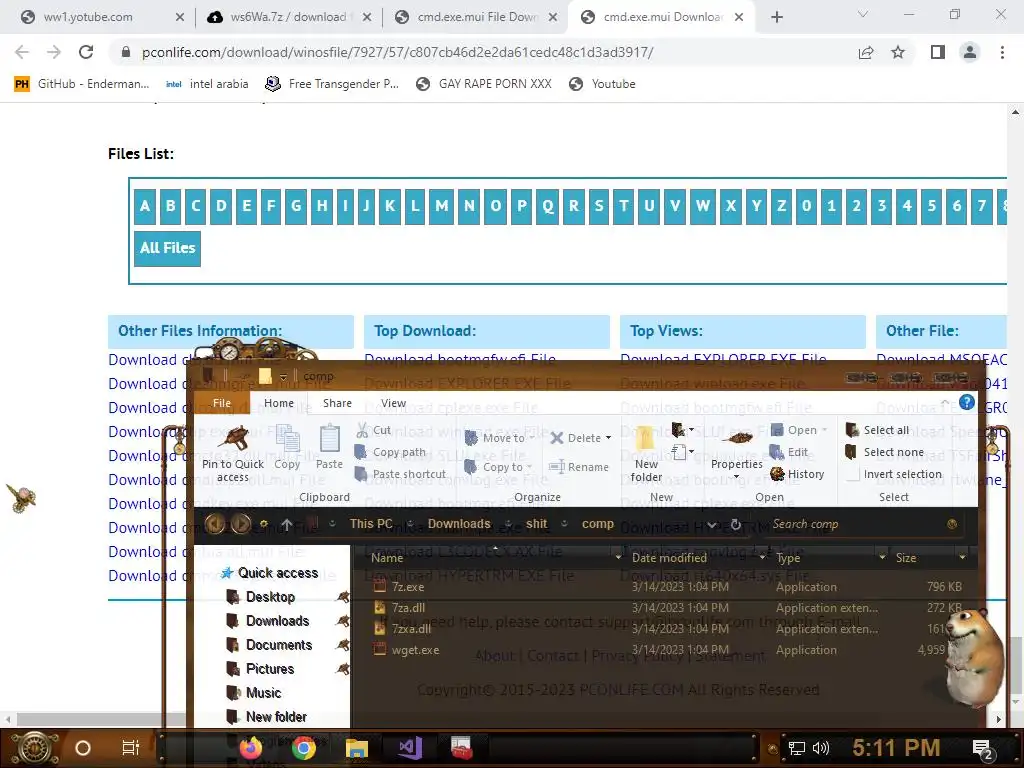The width and height of the screenshot is (1024, 768).
Task: Switch to the ws6Wa.7z download tab
Action: pos(288,17)
